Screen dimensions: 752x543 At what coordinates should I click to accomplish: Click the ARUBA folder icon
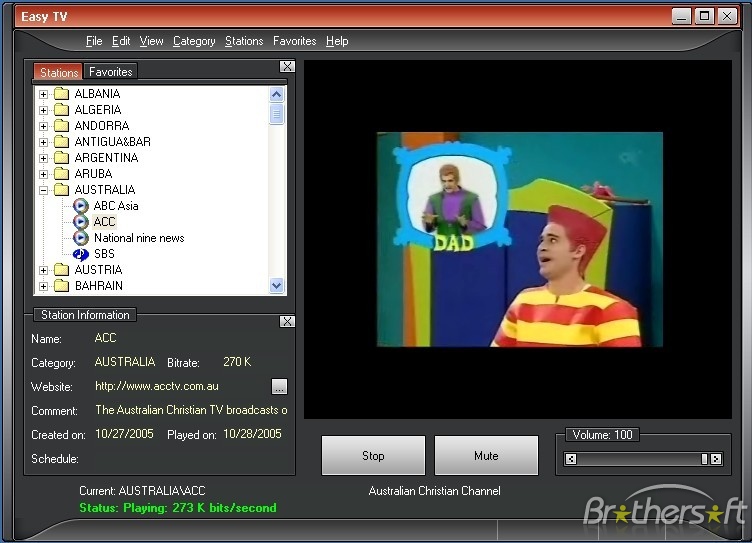tap(61, 174)
